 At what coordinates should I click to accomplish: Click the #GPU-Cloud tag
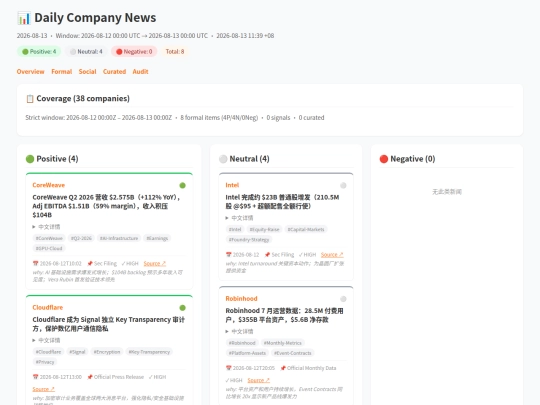pyautogui.click(x=49, y=248)
